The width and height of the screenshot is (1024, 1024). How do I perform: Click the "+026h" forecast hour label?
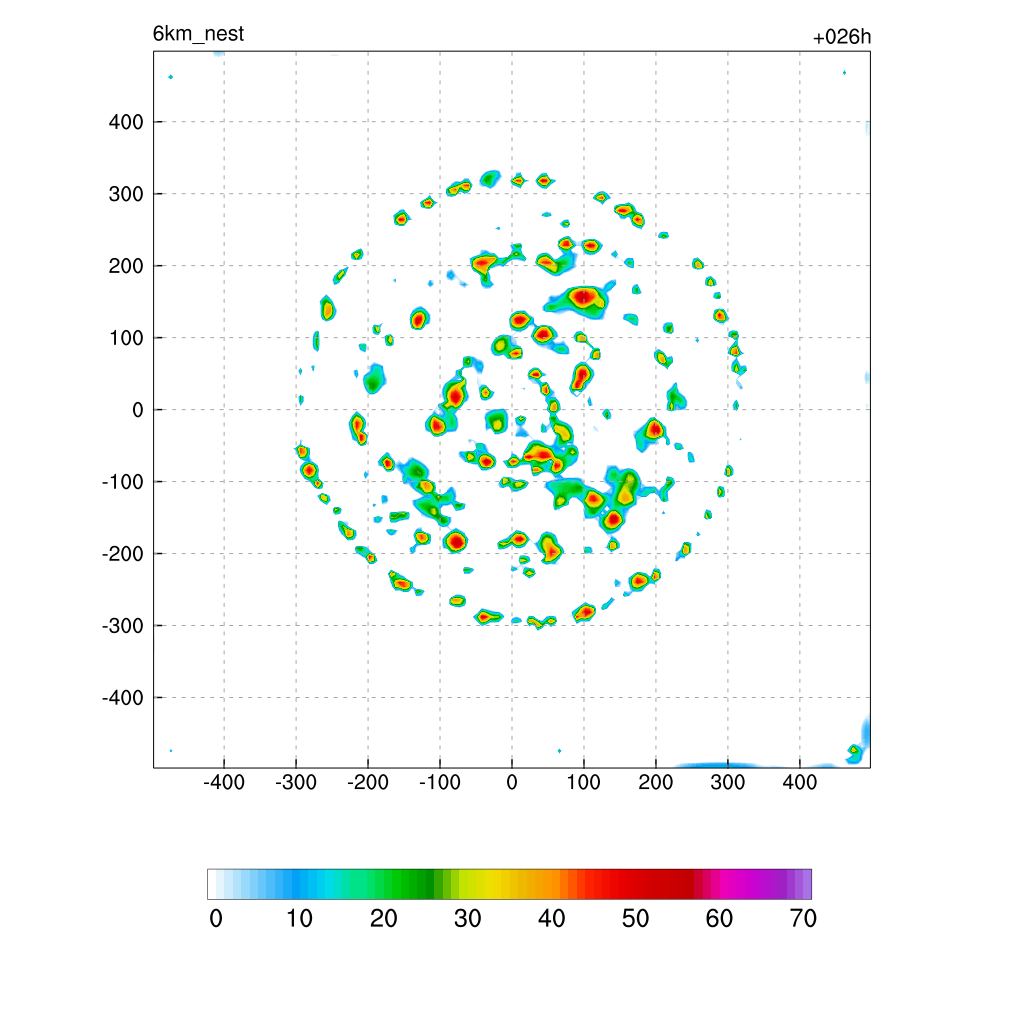841,37
